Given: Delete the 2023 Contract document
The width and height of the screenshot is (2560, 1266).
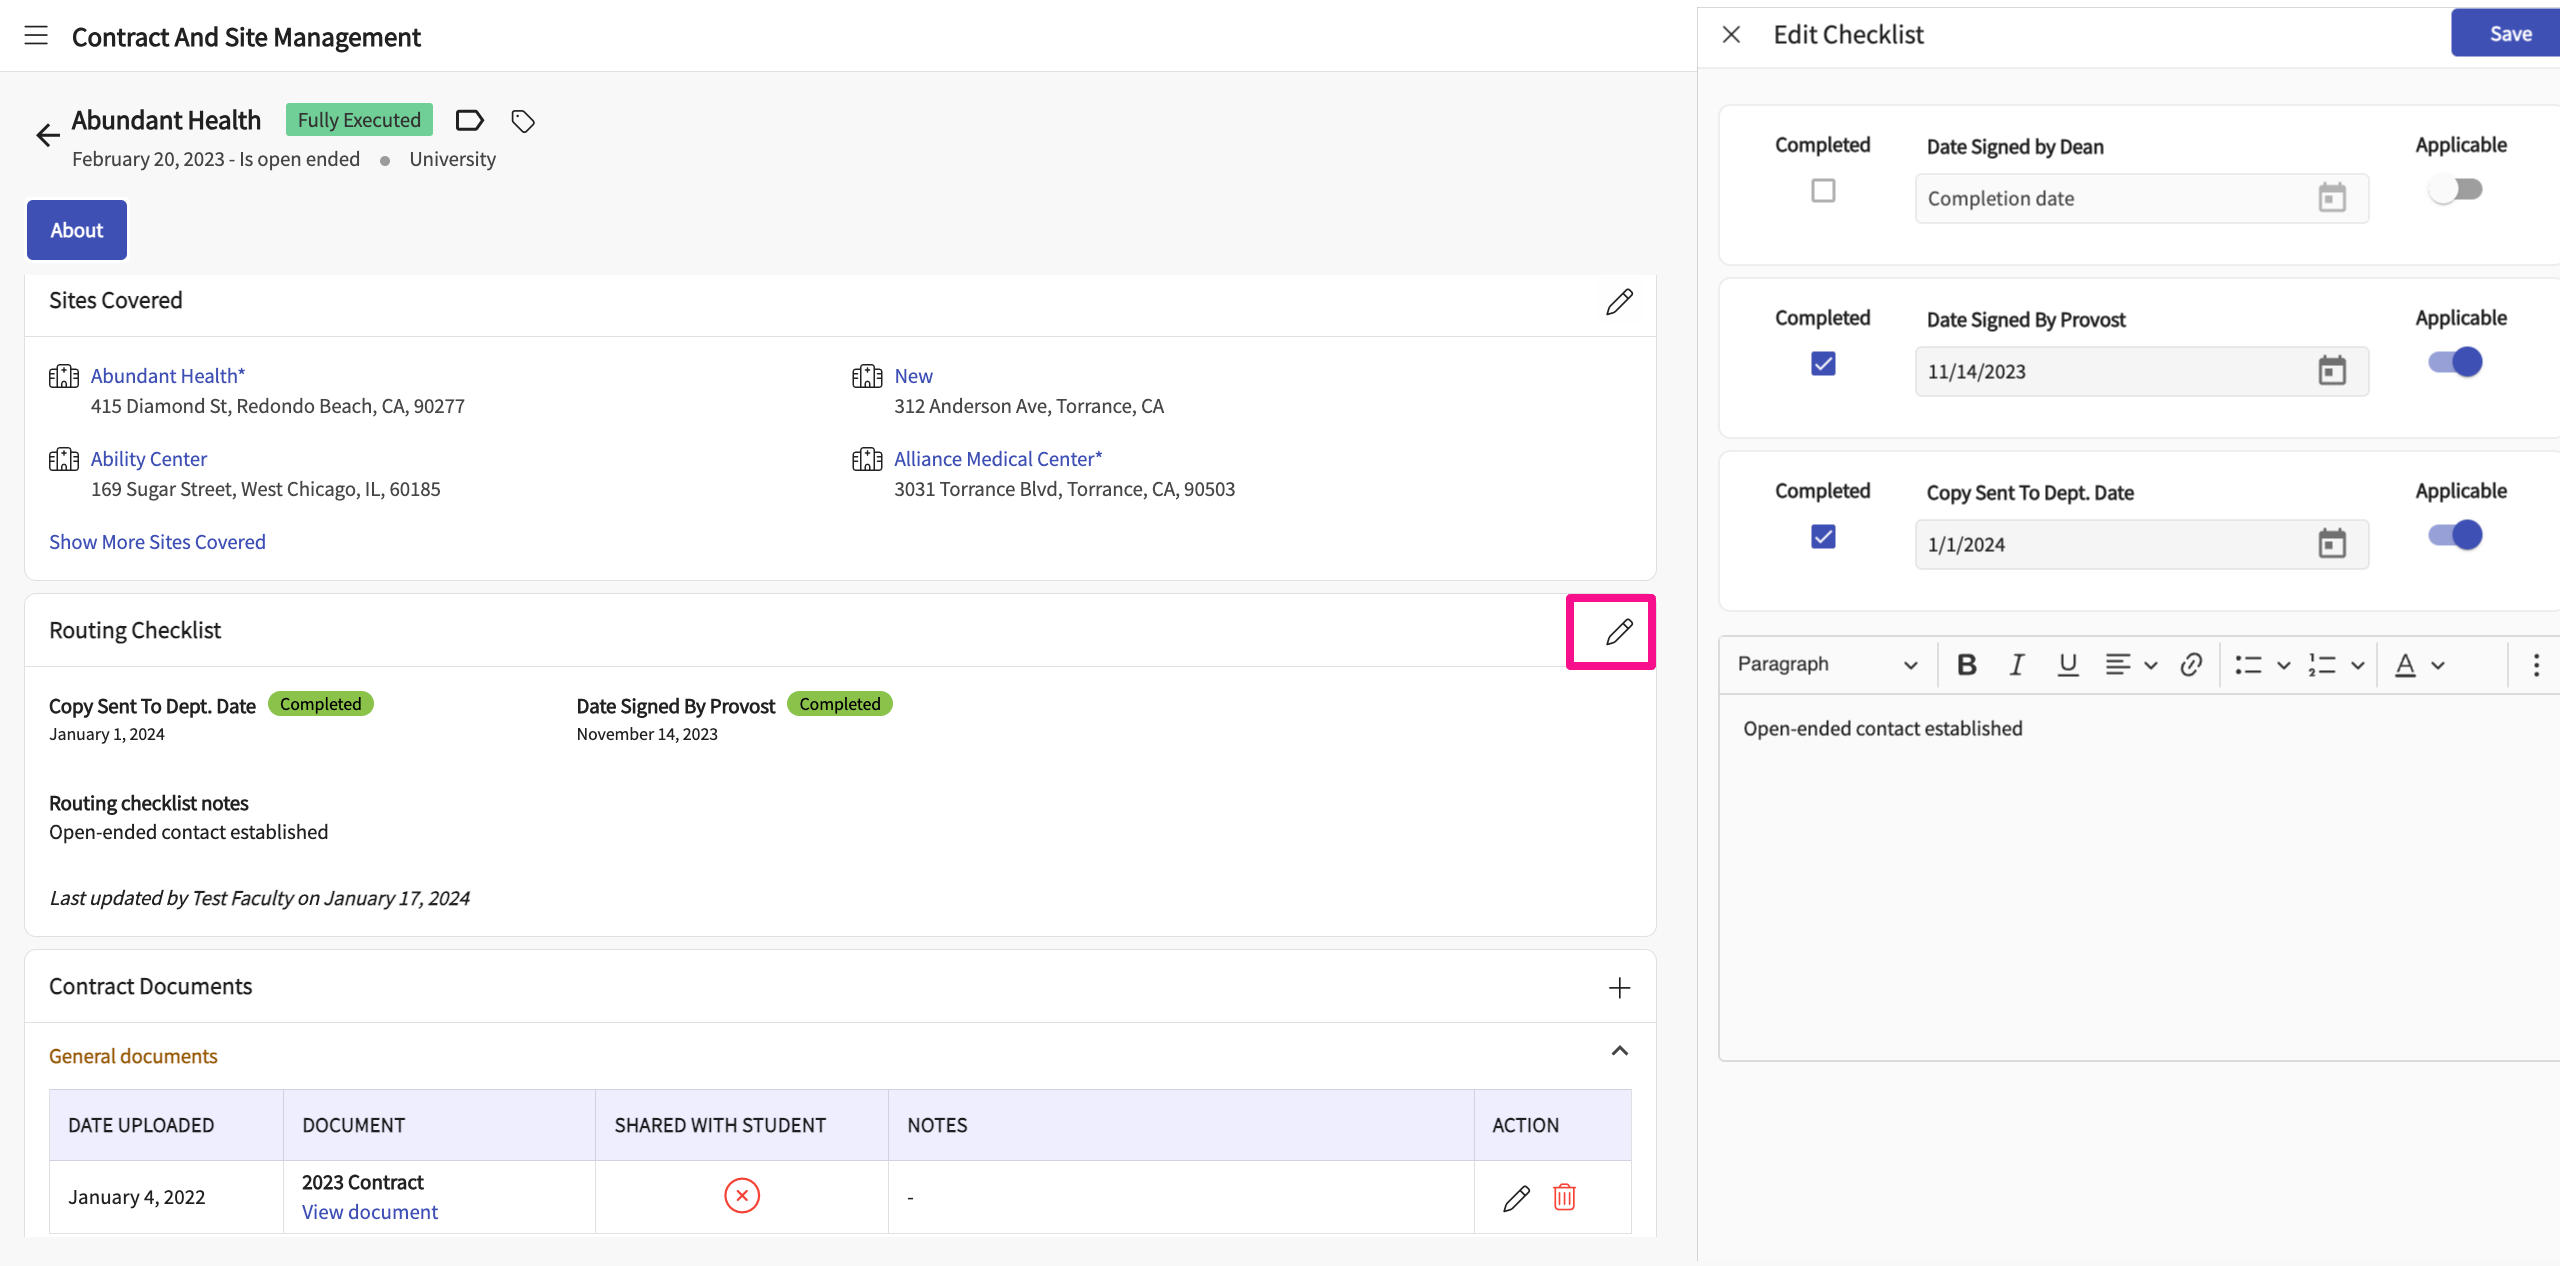Looking at the screenshot, I should click(1564, 1197).
